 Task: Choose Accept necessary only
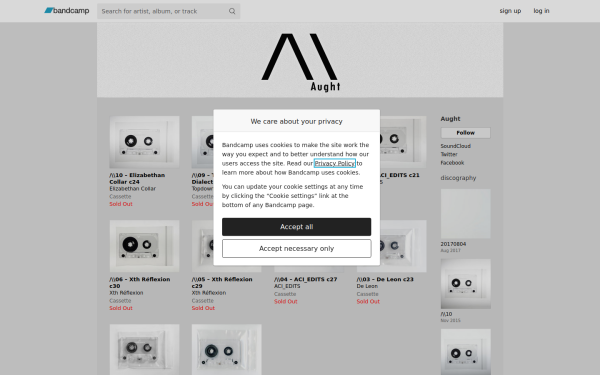pos(296,248)
